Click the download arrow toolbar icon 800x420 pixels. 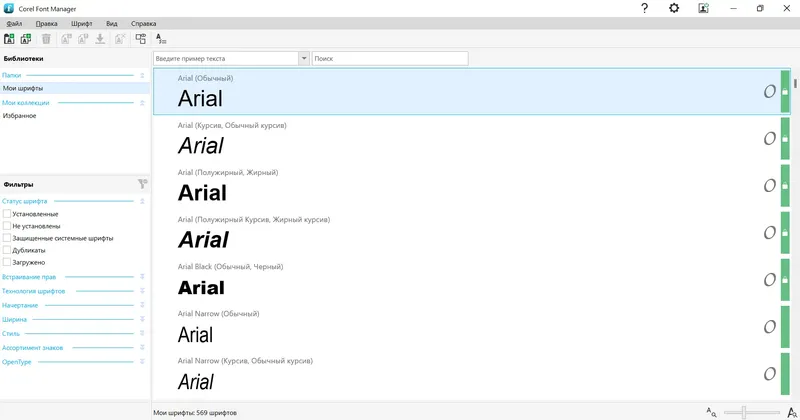tap(100, 39)
